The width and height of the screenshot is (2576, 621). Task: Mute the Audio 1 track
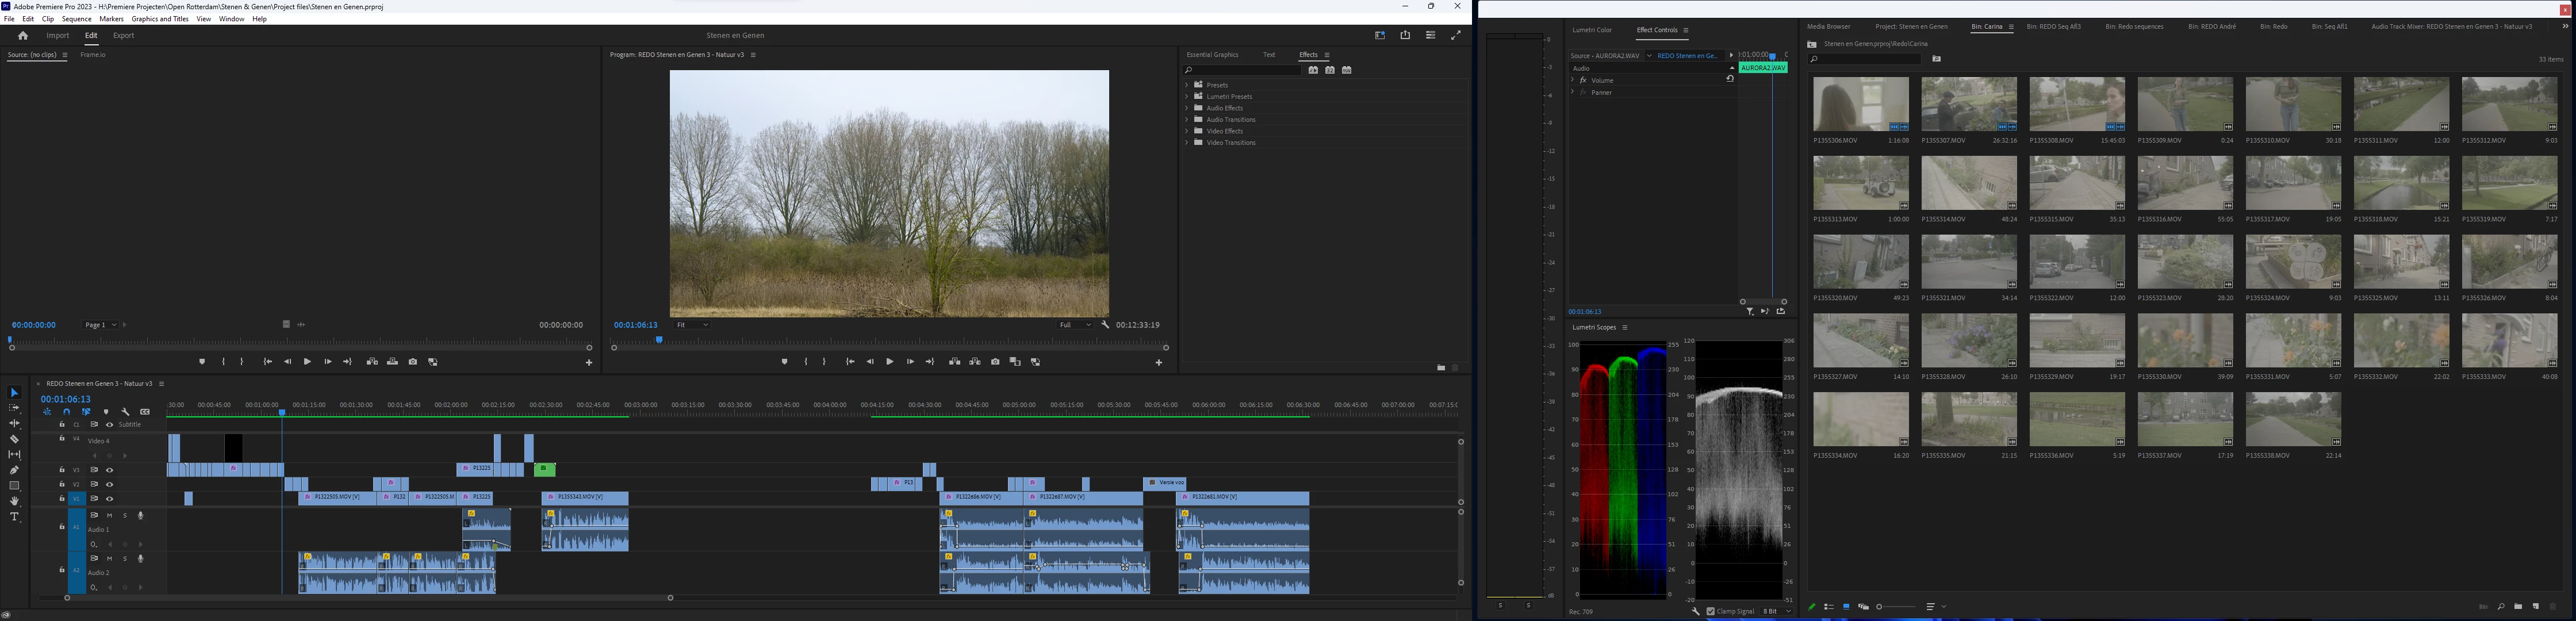110,516
